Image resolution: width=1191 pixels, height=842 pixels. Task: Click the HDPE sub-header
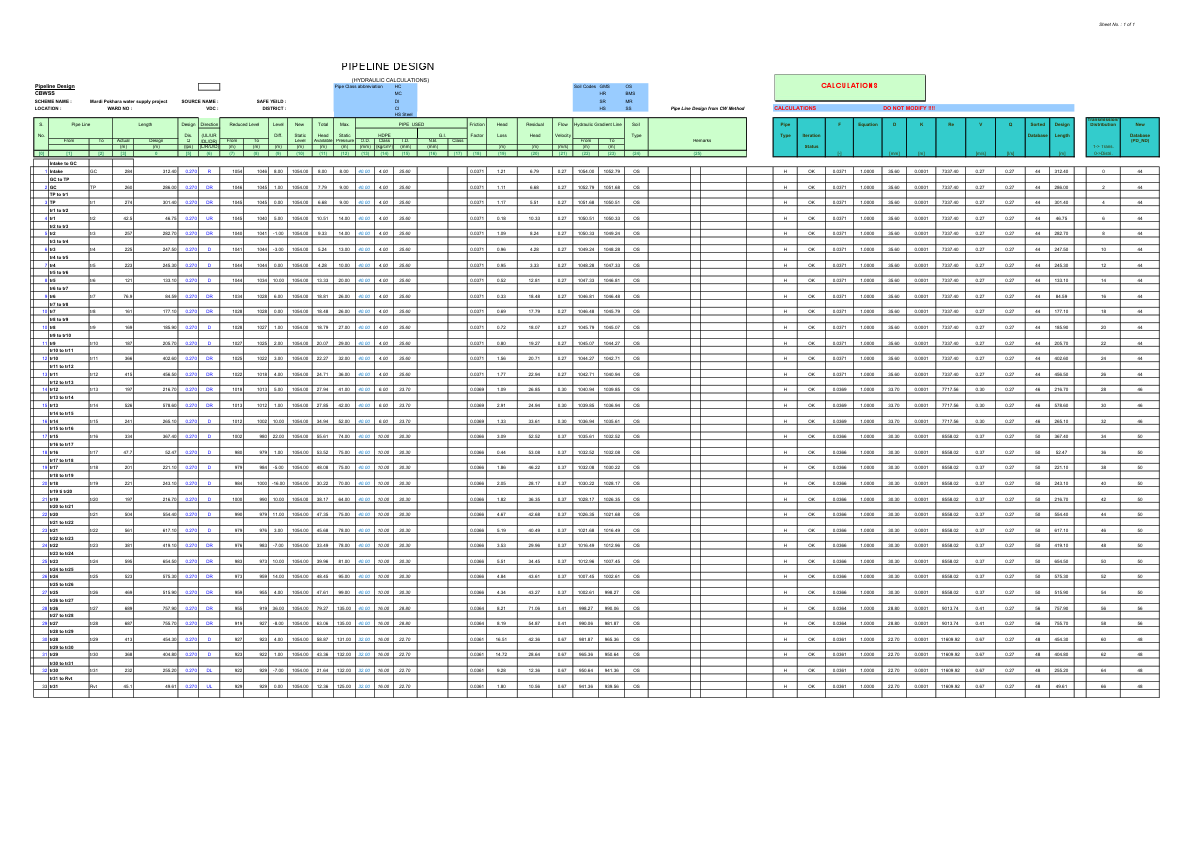click(x=385, y=135)
